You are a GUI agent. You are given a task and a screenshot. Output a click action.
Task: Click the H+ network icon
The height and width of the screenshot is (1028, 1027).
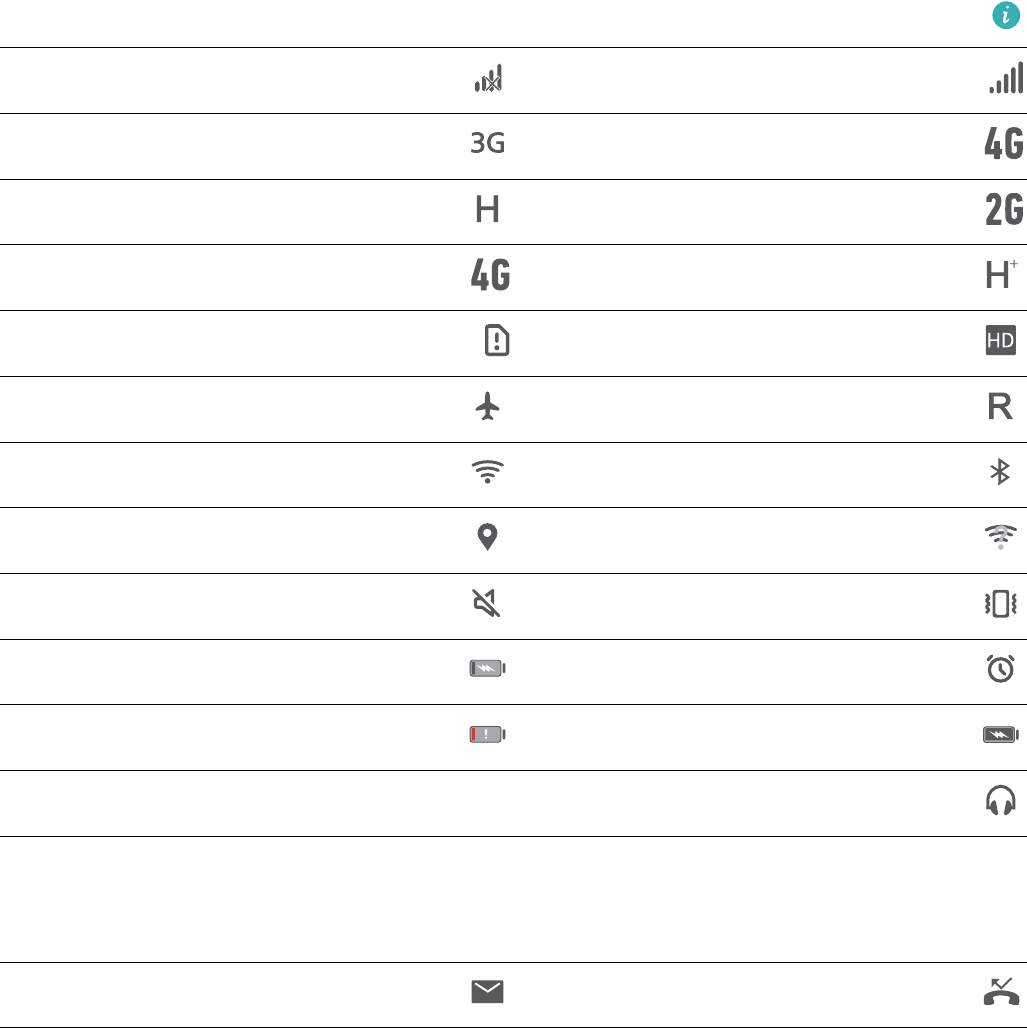coord(1003,276)
